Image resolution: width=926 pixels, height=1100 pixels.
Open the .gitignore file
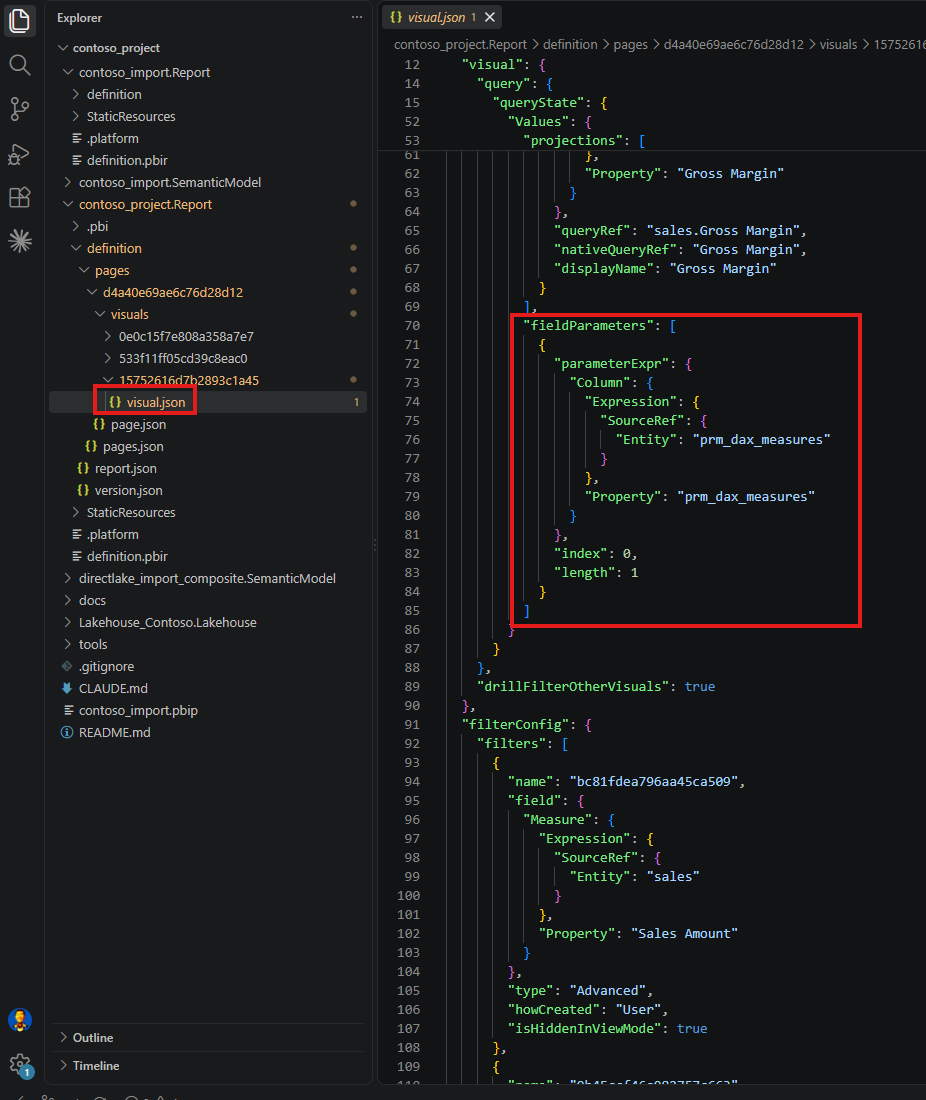[x=106, y=666]
